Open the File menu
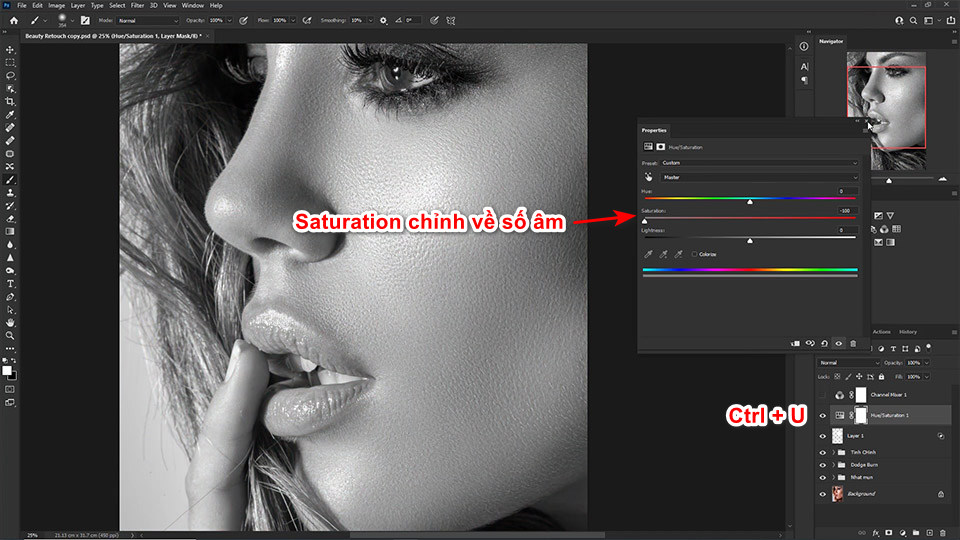 tap(21, 6)
